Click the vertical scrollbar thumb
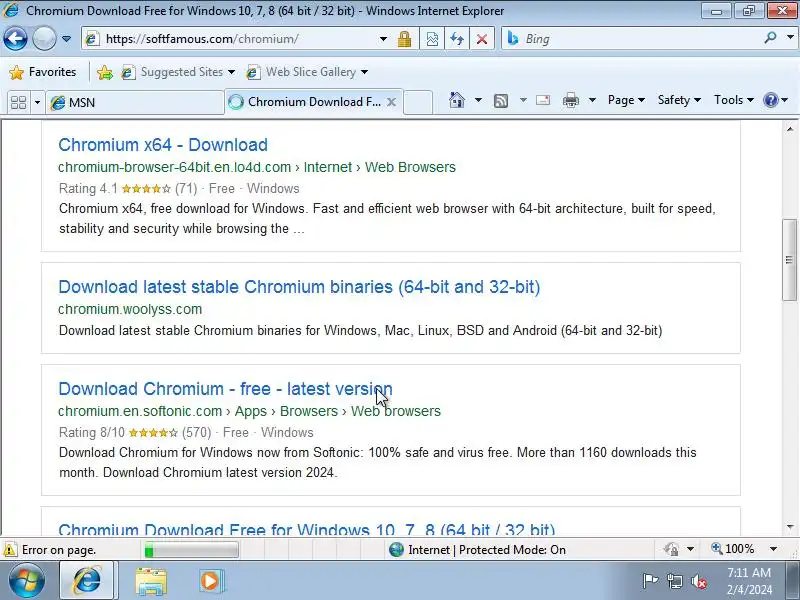This screenshot has width=800, height=600. pos(789,260)
